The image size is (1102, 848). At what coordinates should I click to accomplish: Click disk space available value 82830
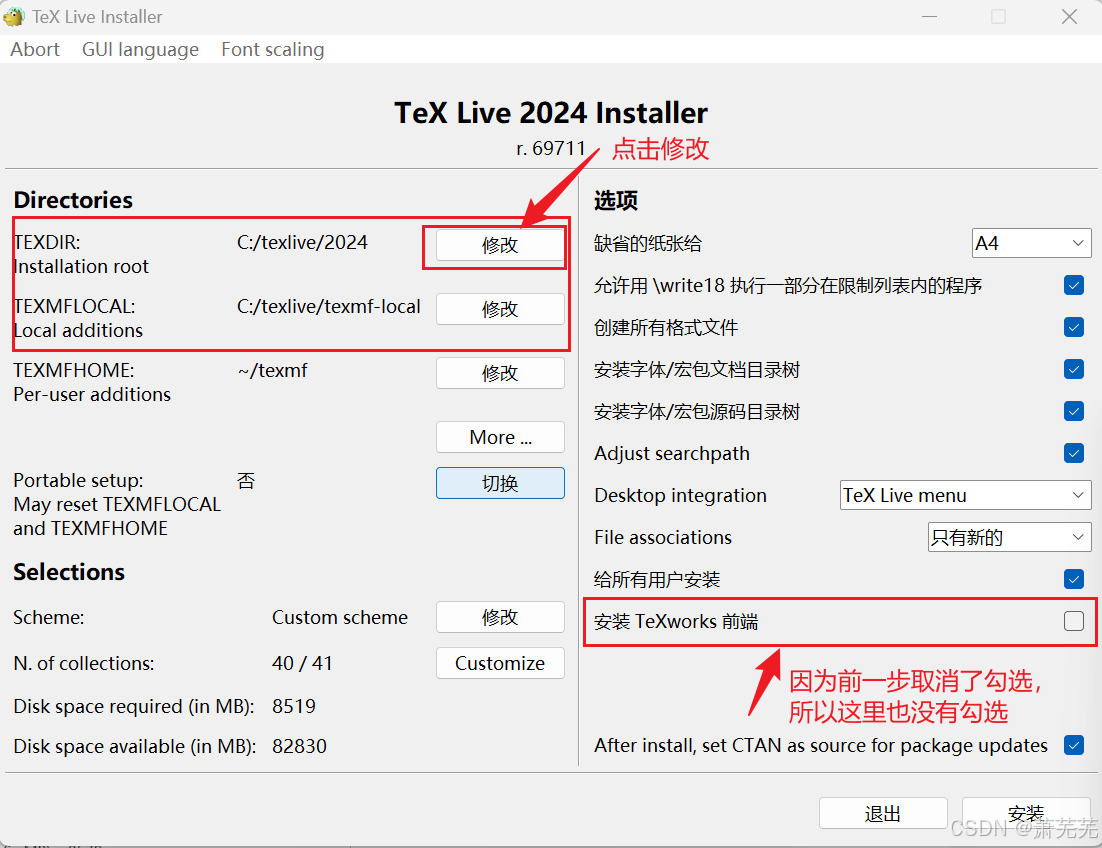point(299,746)
